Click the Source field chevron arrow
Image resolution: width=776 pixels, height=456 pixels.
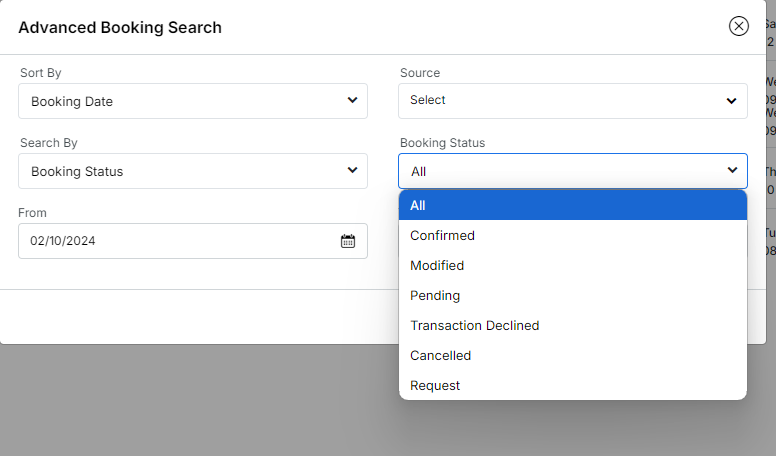pos(732,100)
